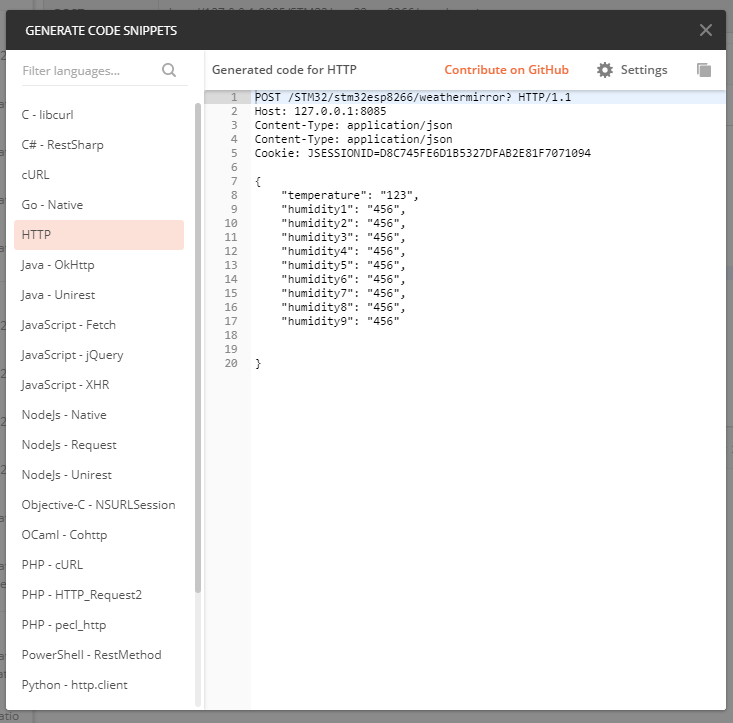Viewport: 733px width, 723px height.
Task: Open Contribute on GitHub link
Action: 506,70
